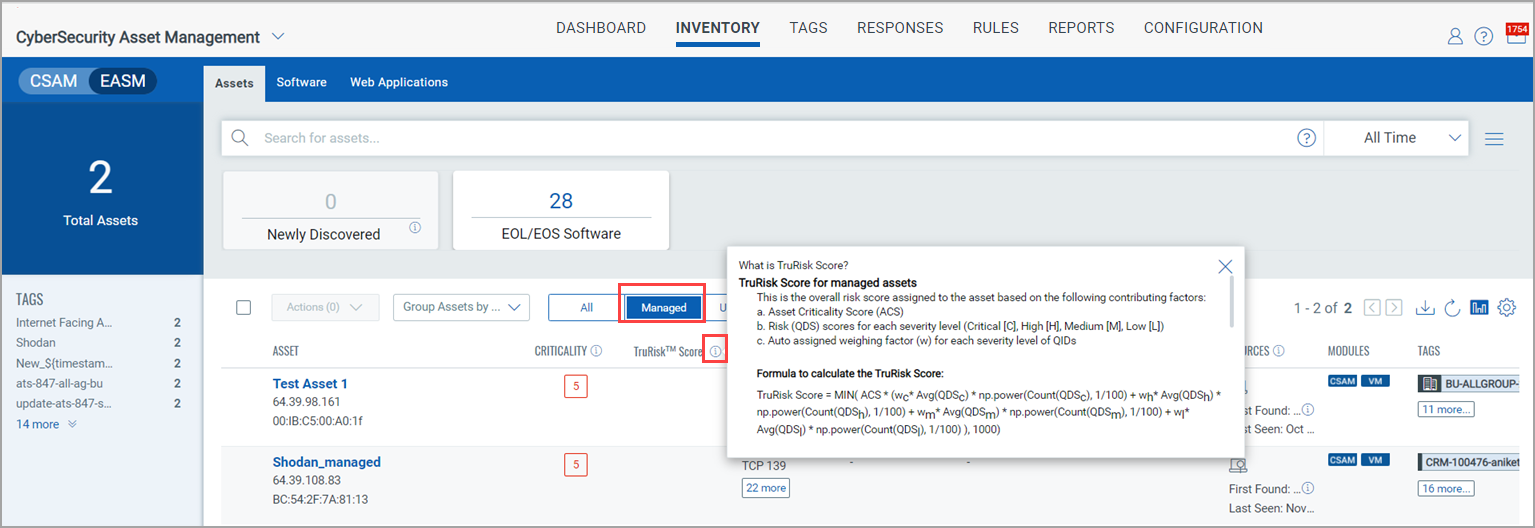Open the RULES menu
The image size is (1535, 528).
pyautogui.click(x=996, y=28)
